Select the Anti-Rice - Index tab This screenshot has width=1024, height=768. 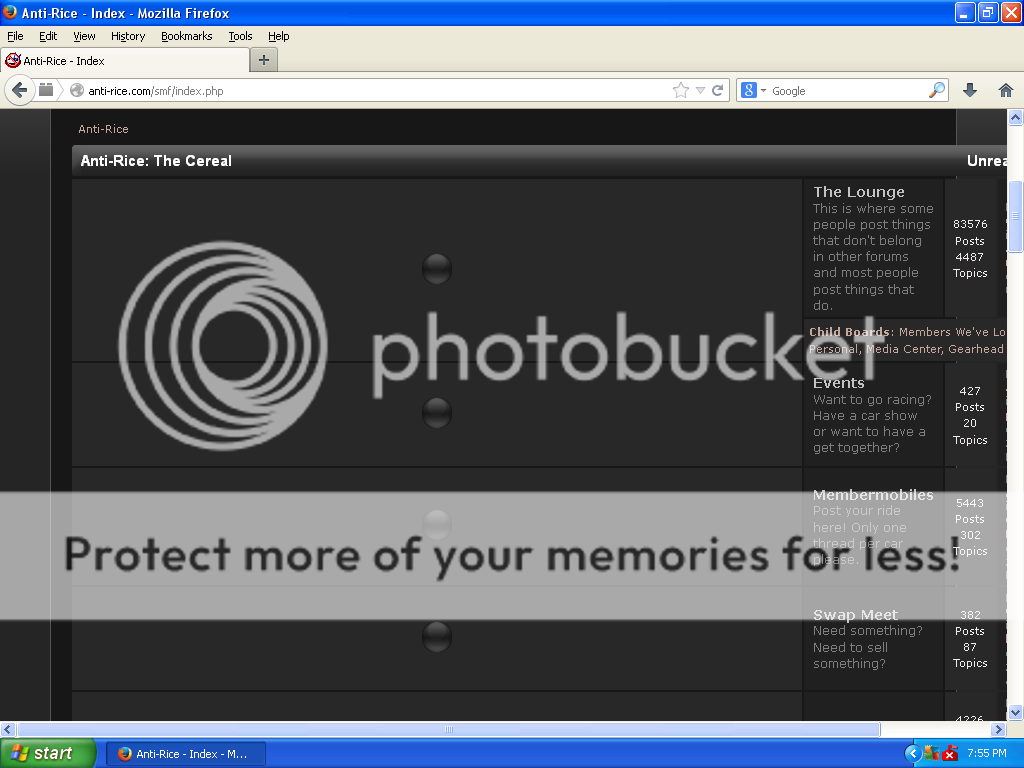pos(125,61)
